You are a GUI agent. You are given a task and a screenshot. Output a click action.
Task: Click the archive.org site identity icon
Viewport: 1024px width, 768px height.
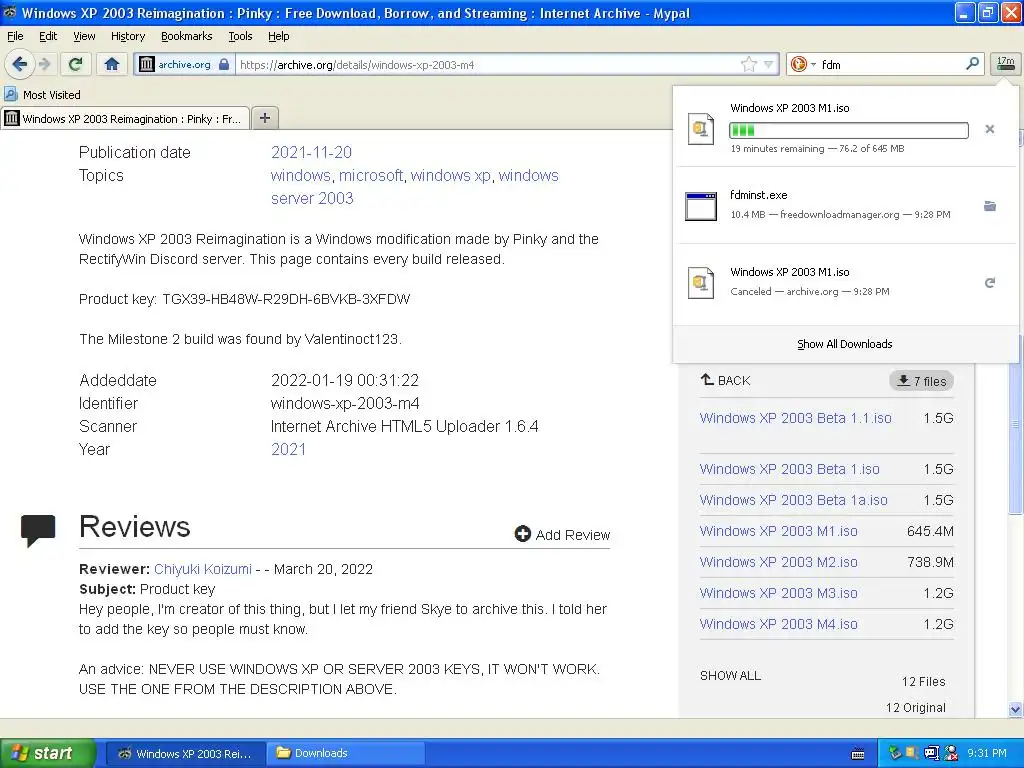pos(147,64)
